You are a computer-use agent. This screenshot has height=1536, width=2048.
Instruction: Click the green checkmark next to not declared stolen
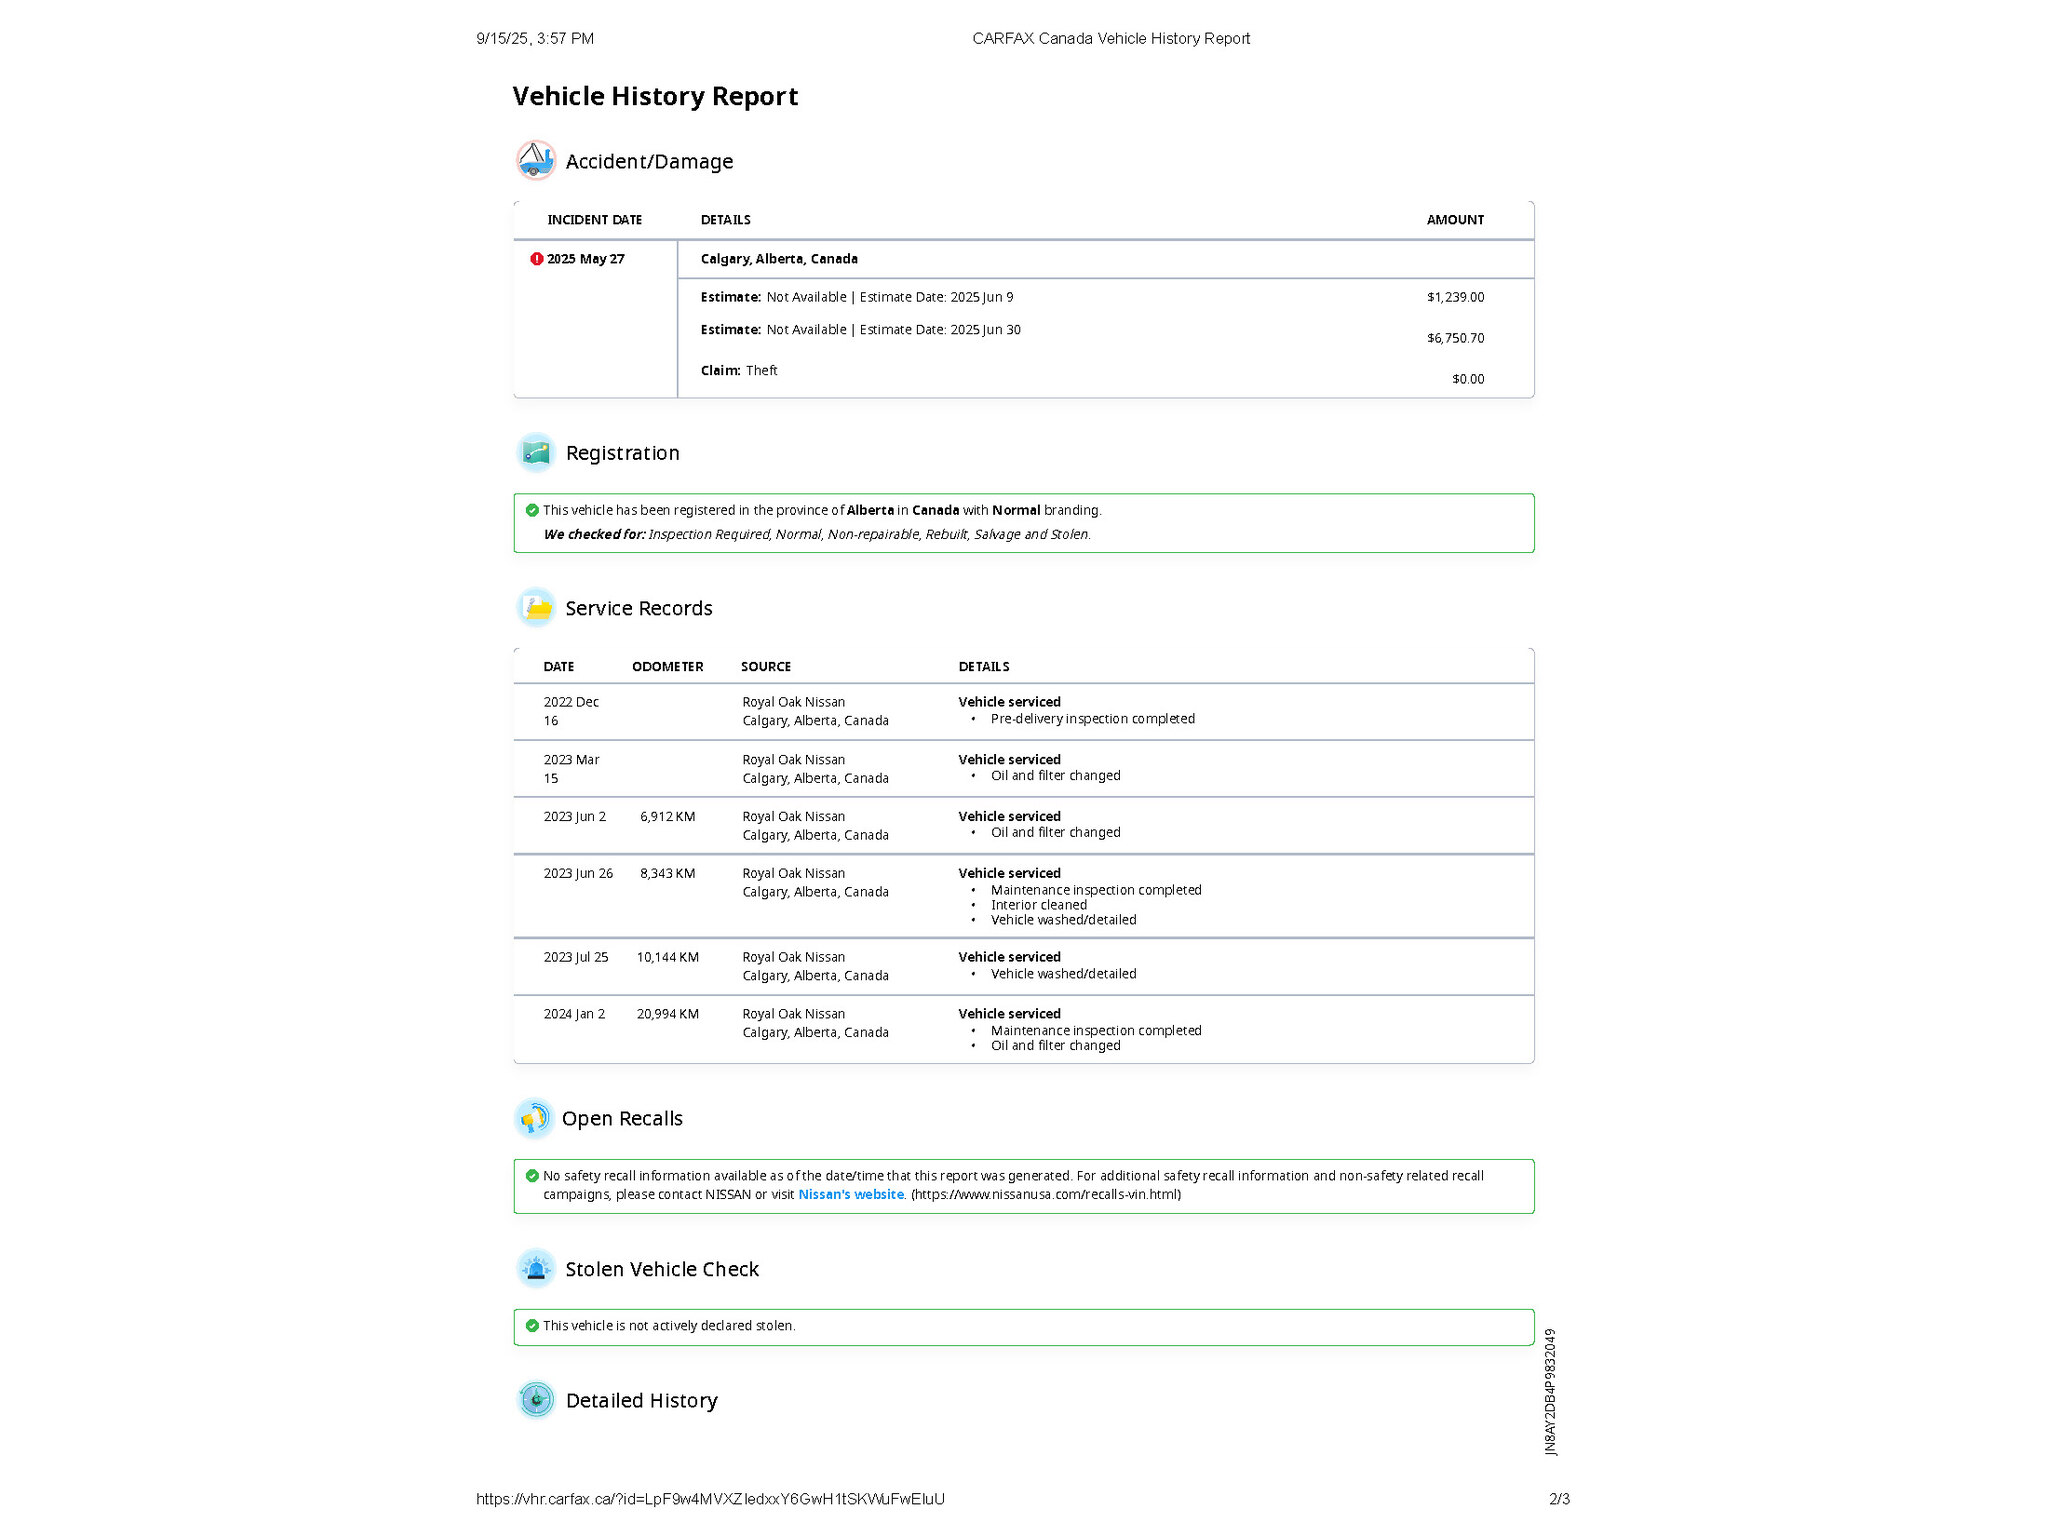pos(532,1326)
